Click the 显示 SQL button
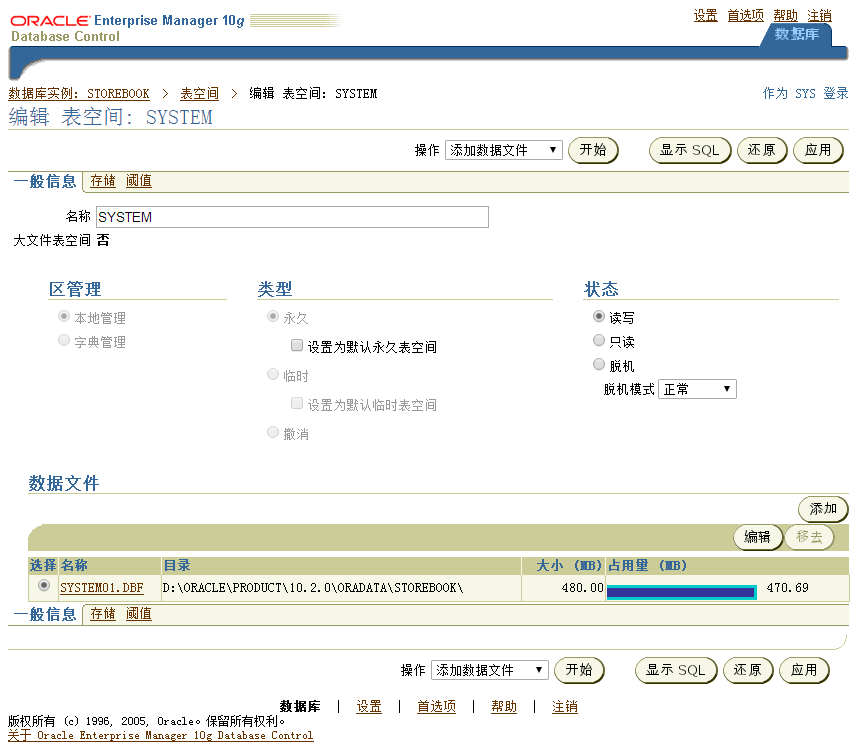The width and height of the screenshot is (857, 750). 689,149
